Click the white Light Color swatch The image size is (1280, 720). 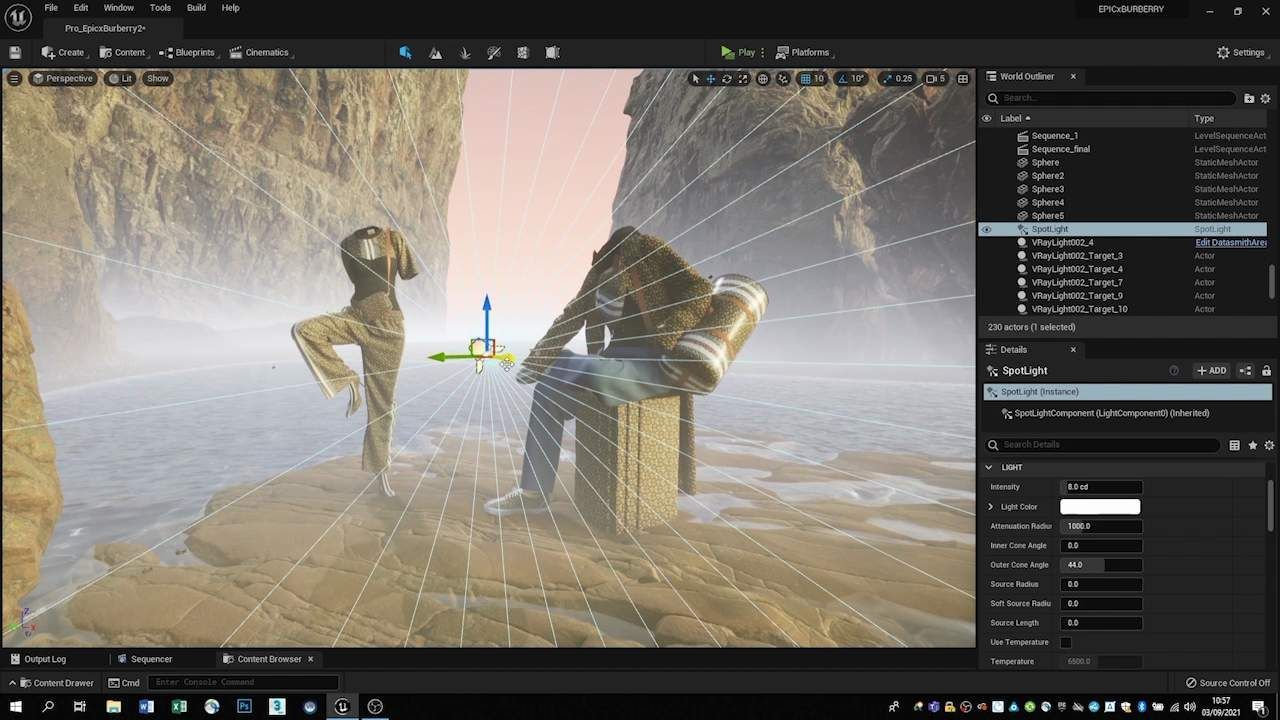point(1100,507)
